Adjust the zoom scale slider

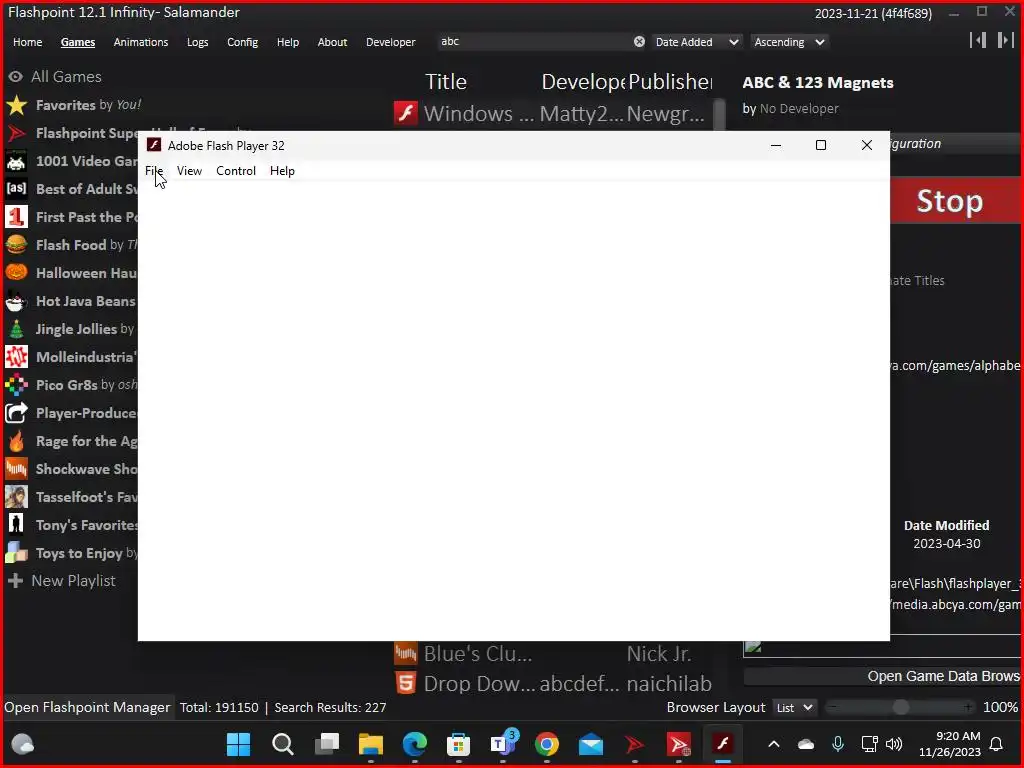900,707
